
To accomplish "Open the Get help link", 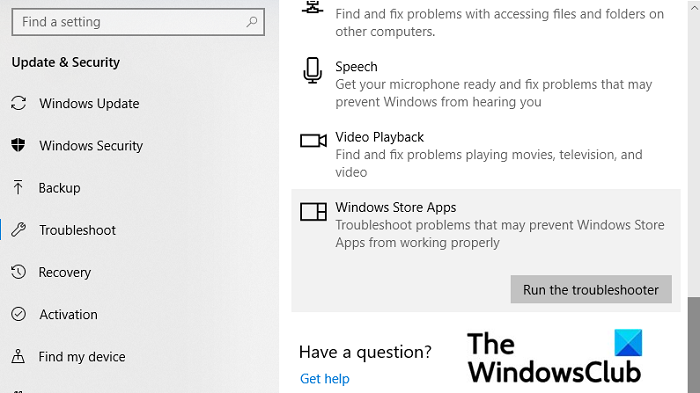I will 325,379.
